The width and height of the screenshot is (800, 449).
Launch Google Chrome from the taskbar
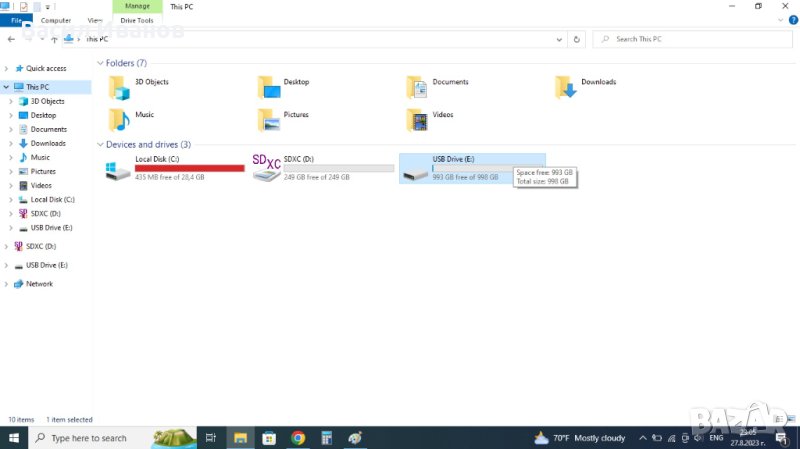tap(298, 438)
